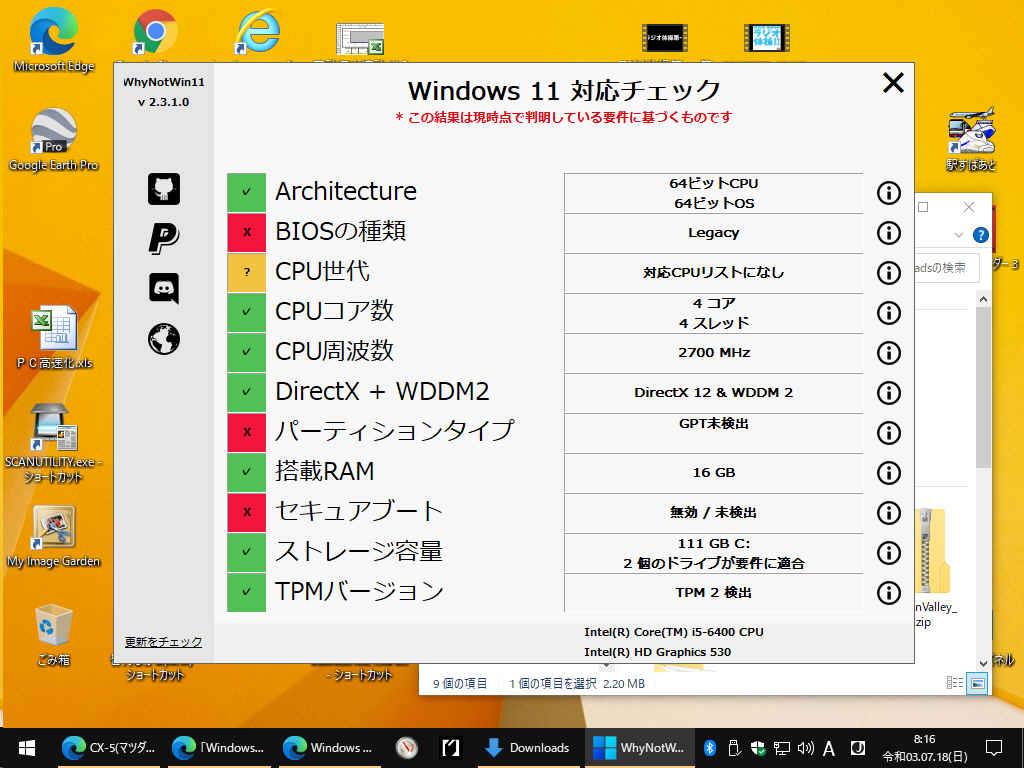
Task: Open the GitHub icon in WhyNotWin11 sidebar
Action: click(163, 189)
